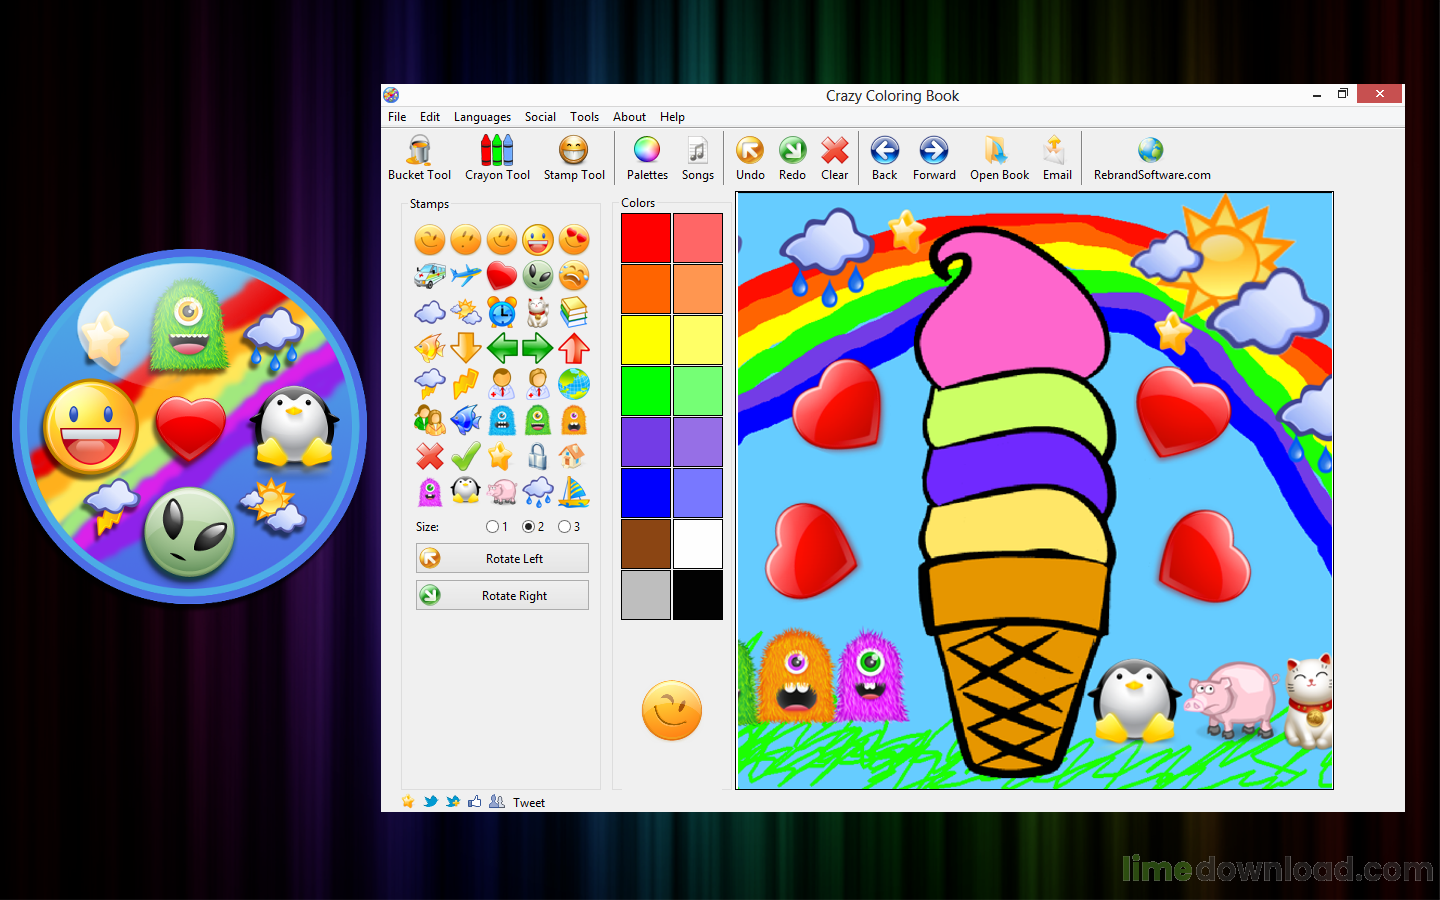Image resolution: width=1440 pixels, height=900 pixels.
Task: Pick the penguin stamp in Stamps grid
Action: click(466, 490)
